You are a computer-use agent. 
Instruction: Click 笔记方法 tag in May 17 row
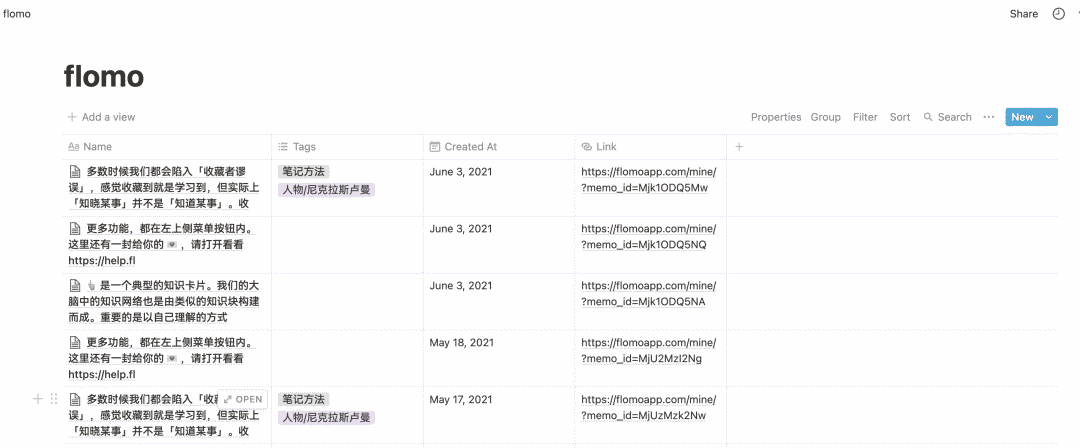304,399
